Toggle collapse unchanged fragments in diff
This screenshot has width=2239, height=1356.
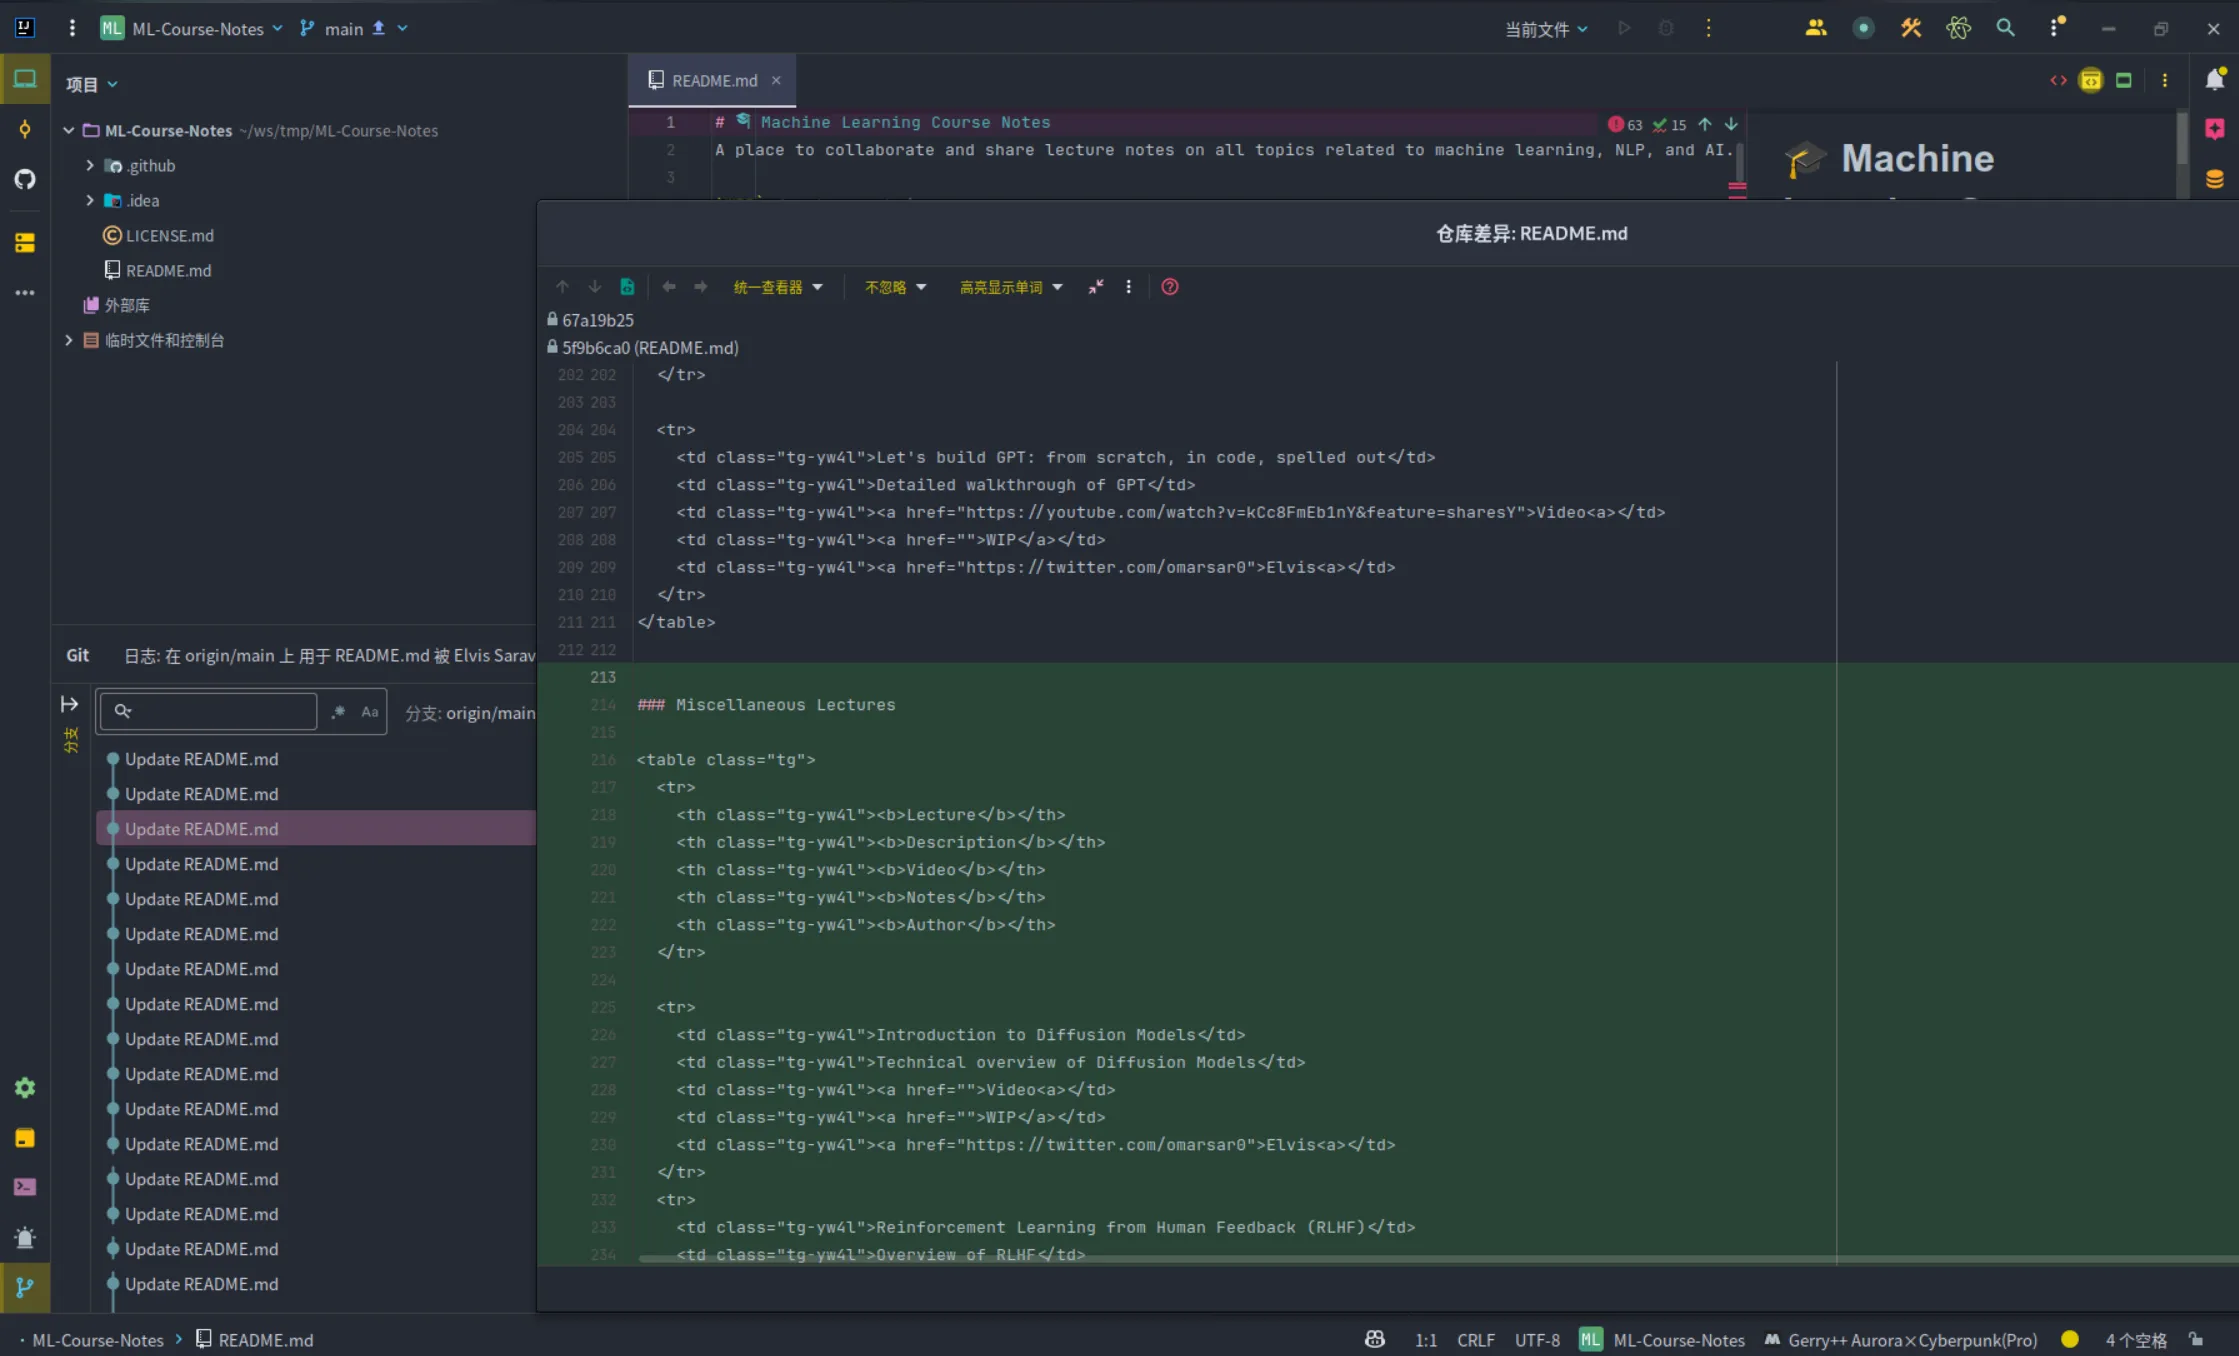coord(1096,287)
